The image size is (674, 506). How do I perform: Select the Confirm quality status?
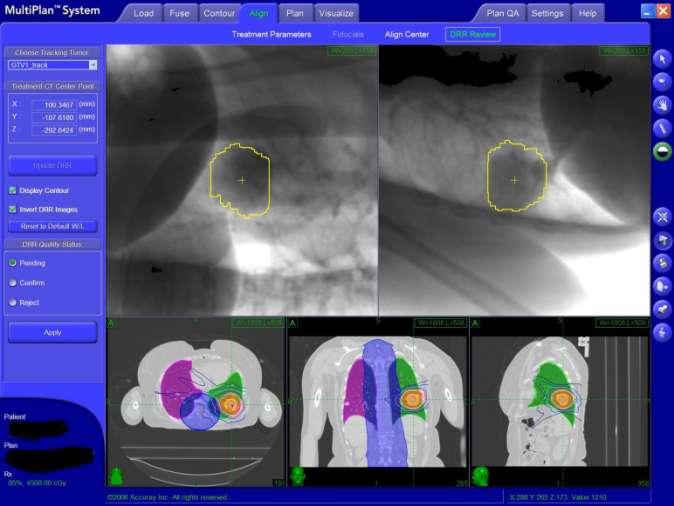[x=13, y=283]
